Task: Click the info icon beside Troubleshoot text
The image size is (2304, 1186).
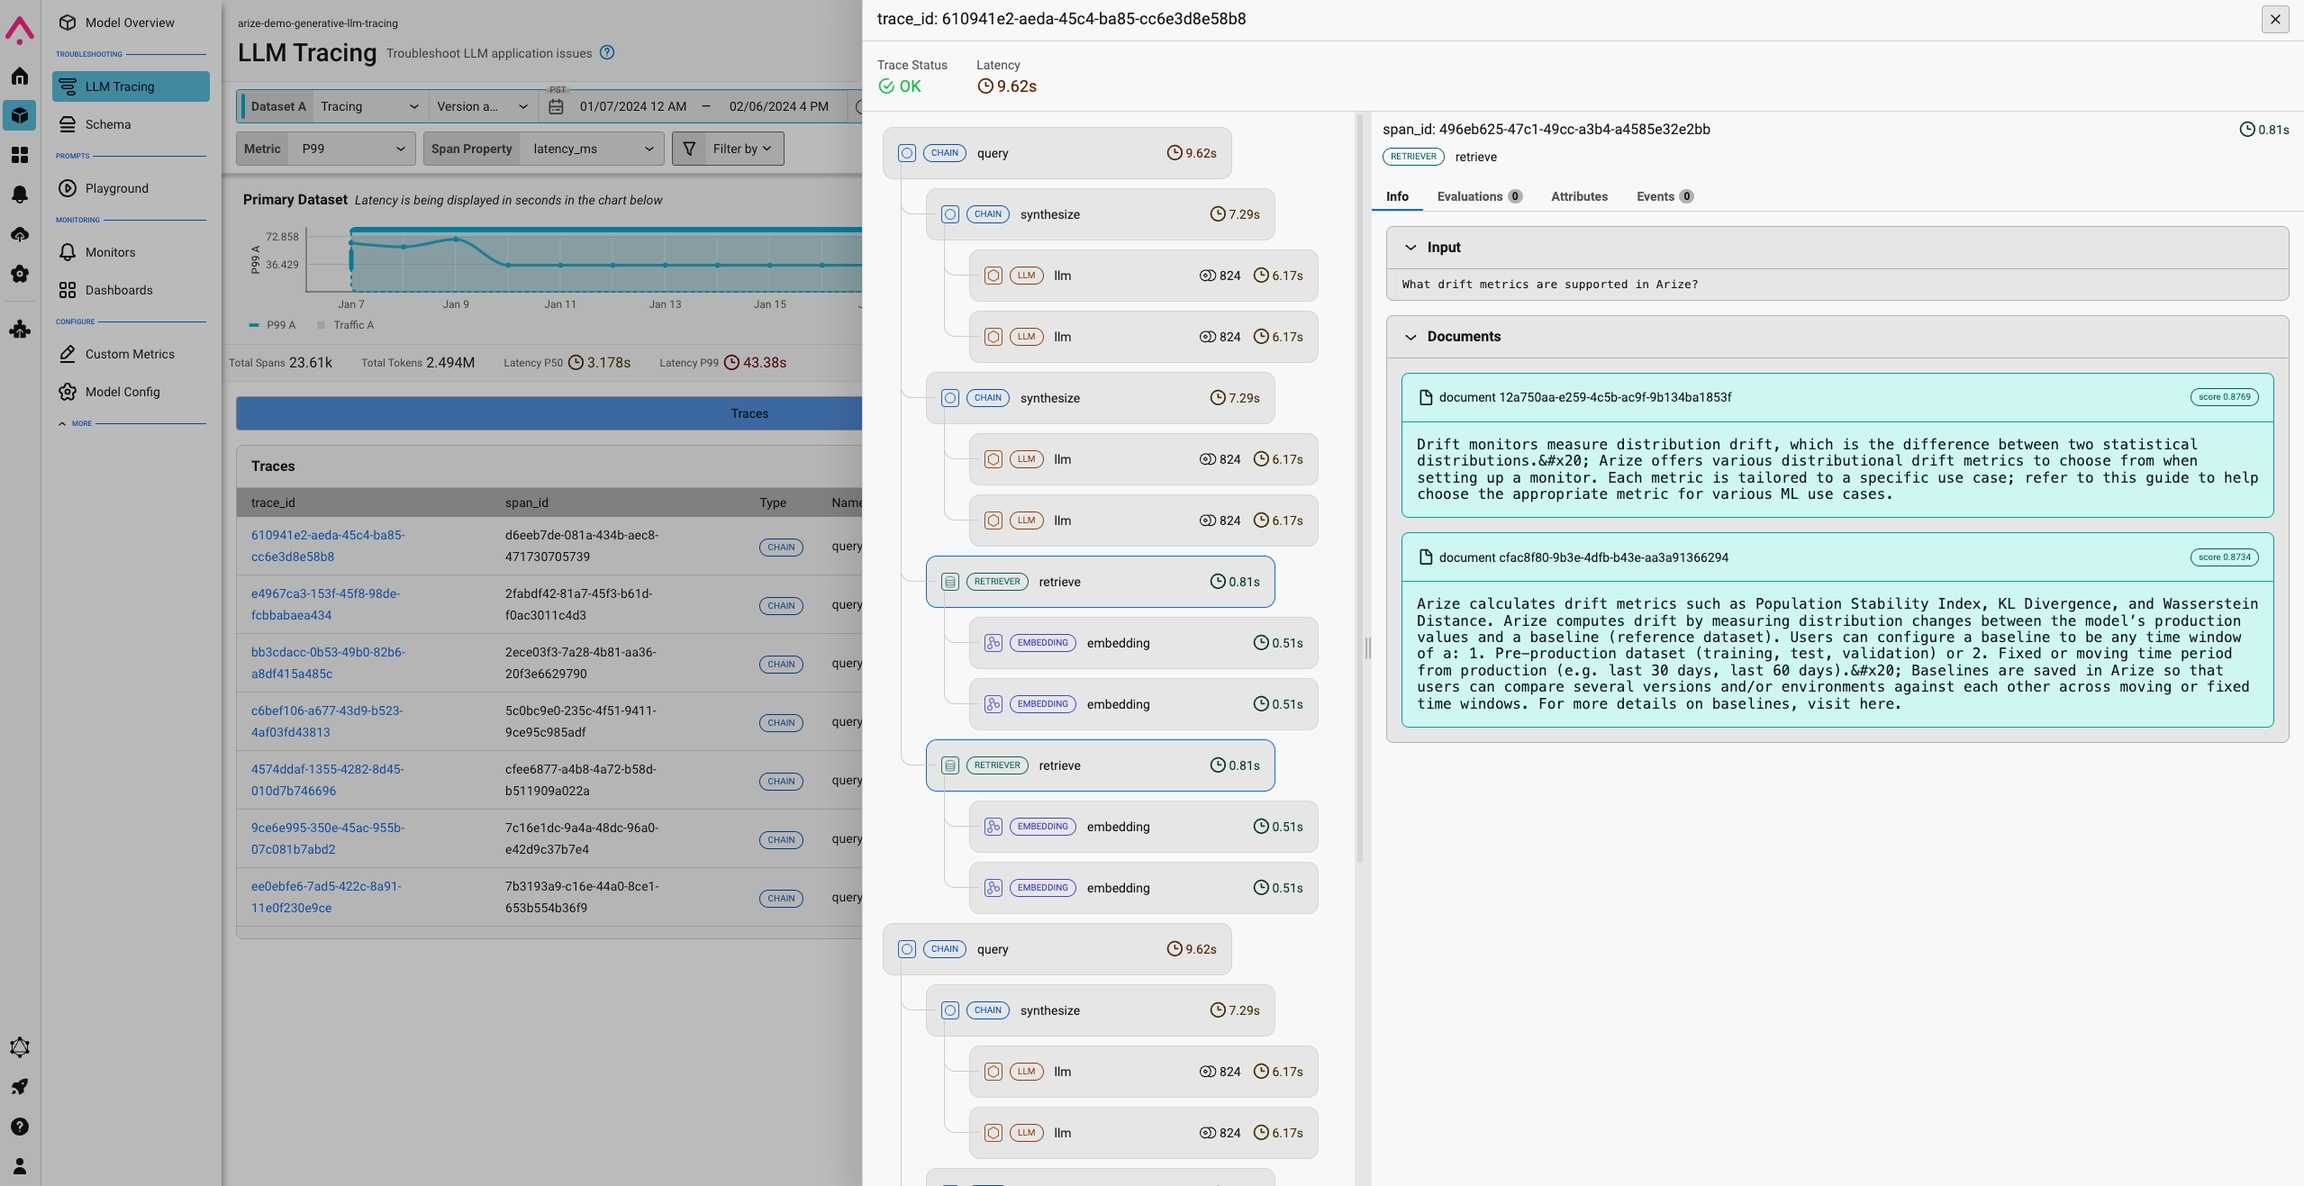Action: pyautogui.click(x=607, y=53)
